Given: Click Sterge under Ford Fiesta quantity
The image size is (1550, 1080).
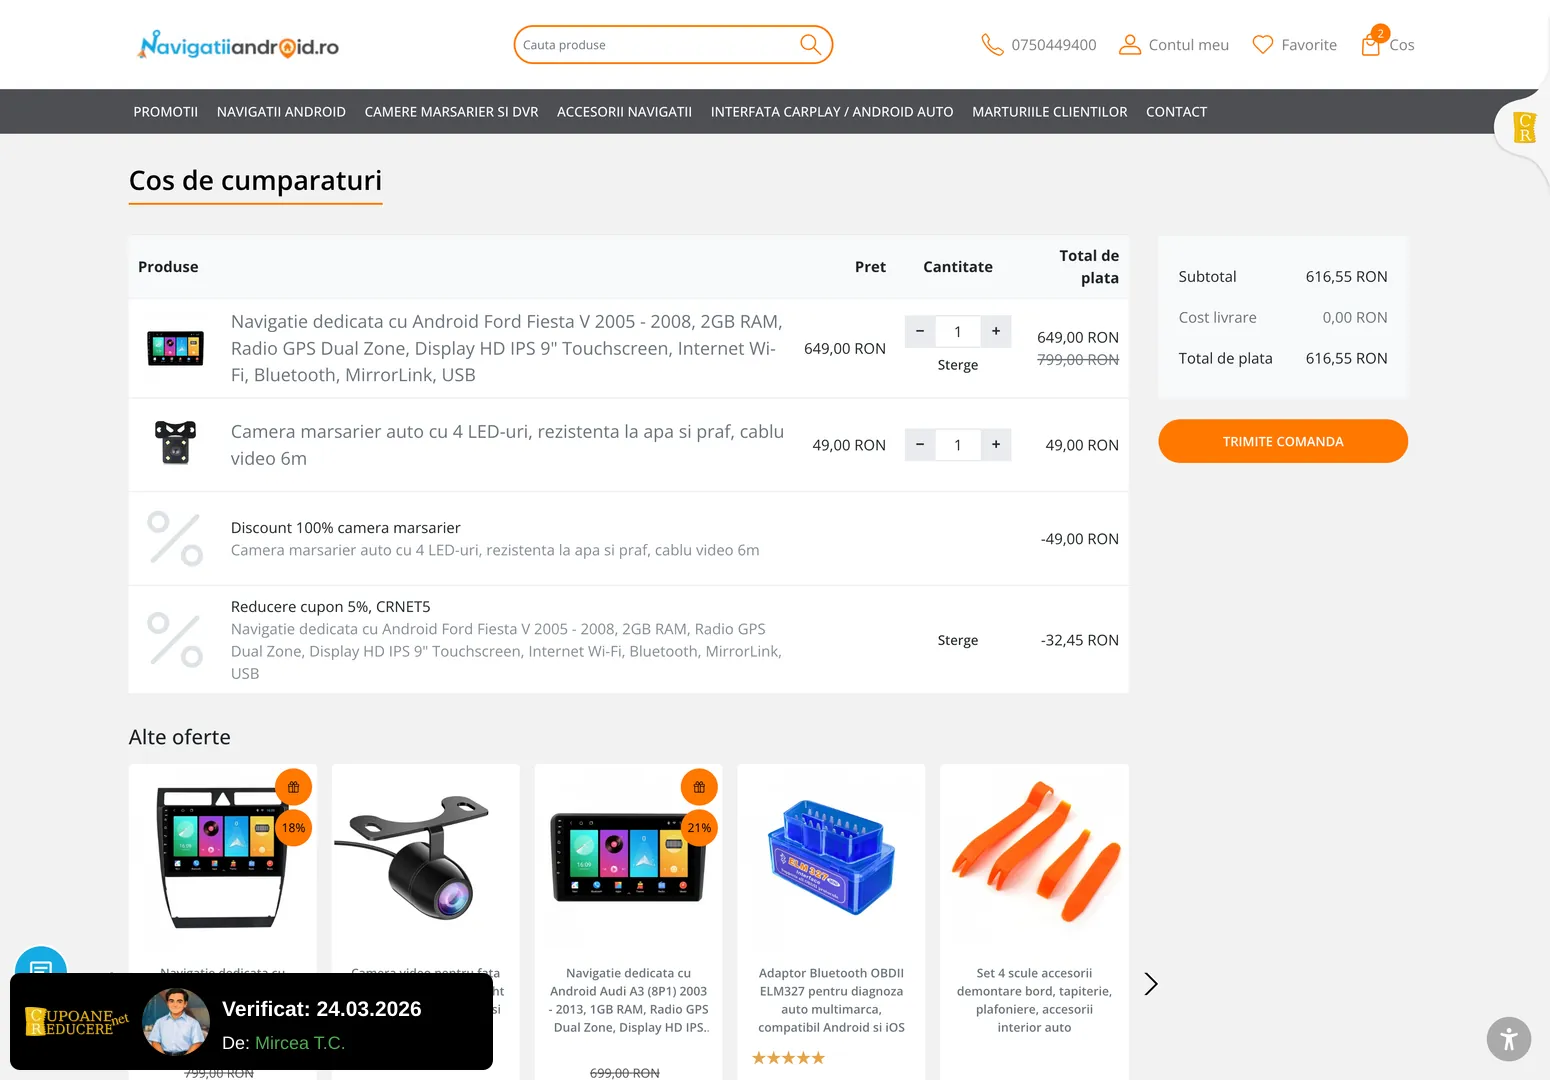Looking at the screenshot, I should (958, 365).
